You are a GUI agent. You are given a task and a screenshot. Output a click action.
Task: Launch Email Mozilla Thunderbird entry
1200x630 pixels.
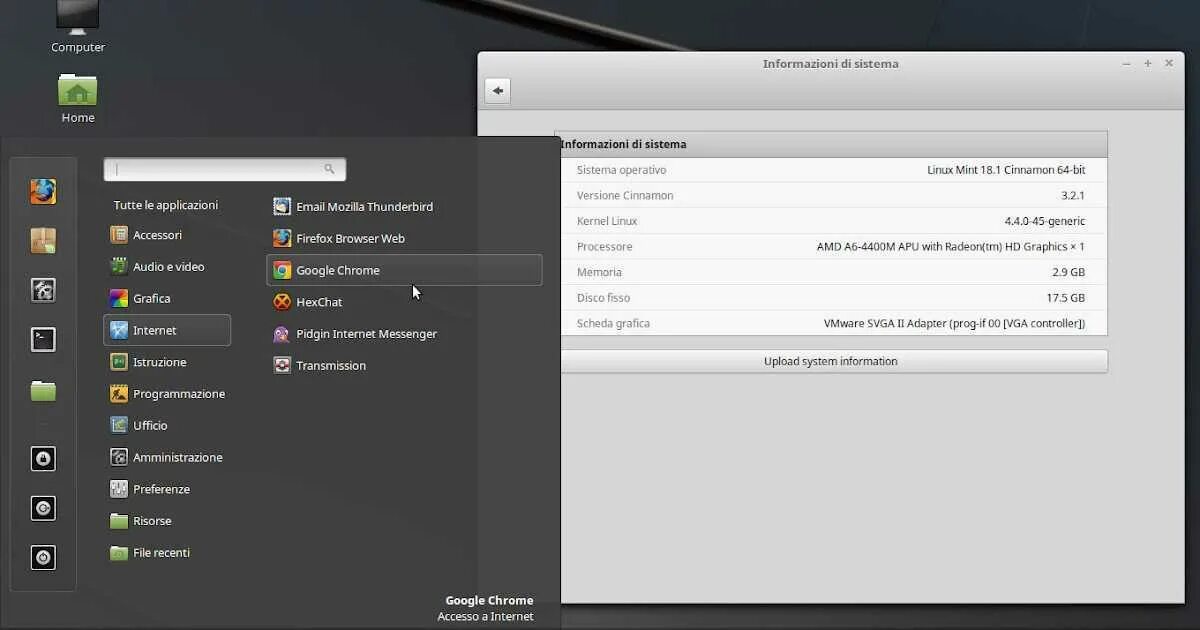pos(365,207)
